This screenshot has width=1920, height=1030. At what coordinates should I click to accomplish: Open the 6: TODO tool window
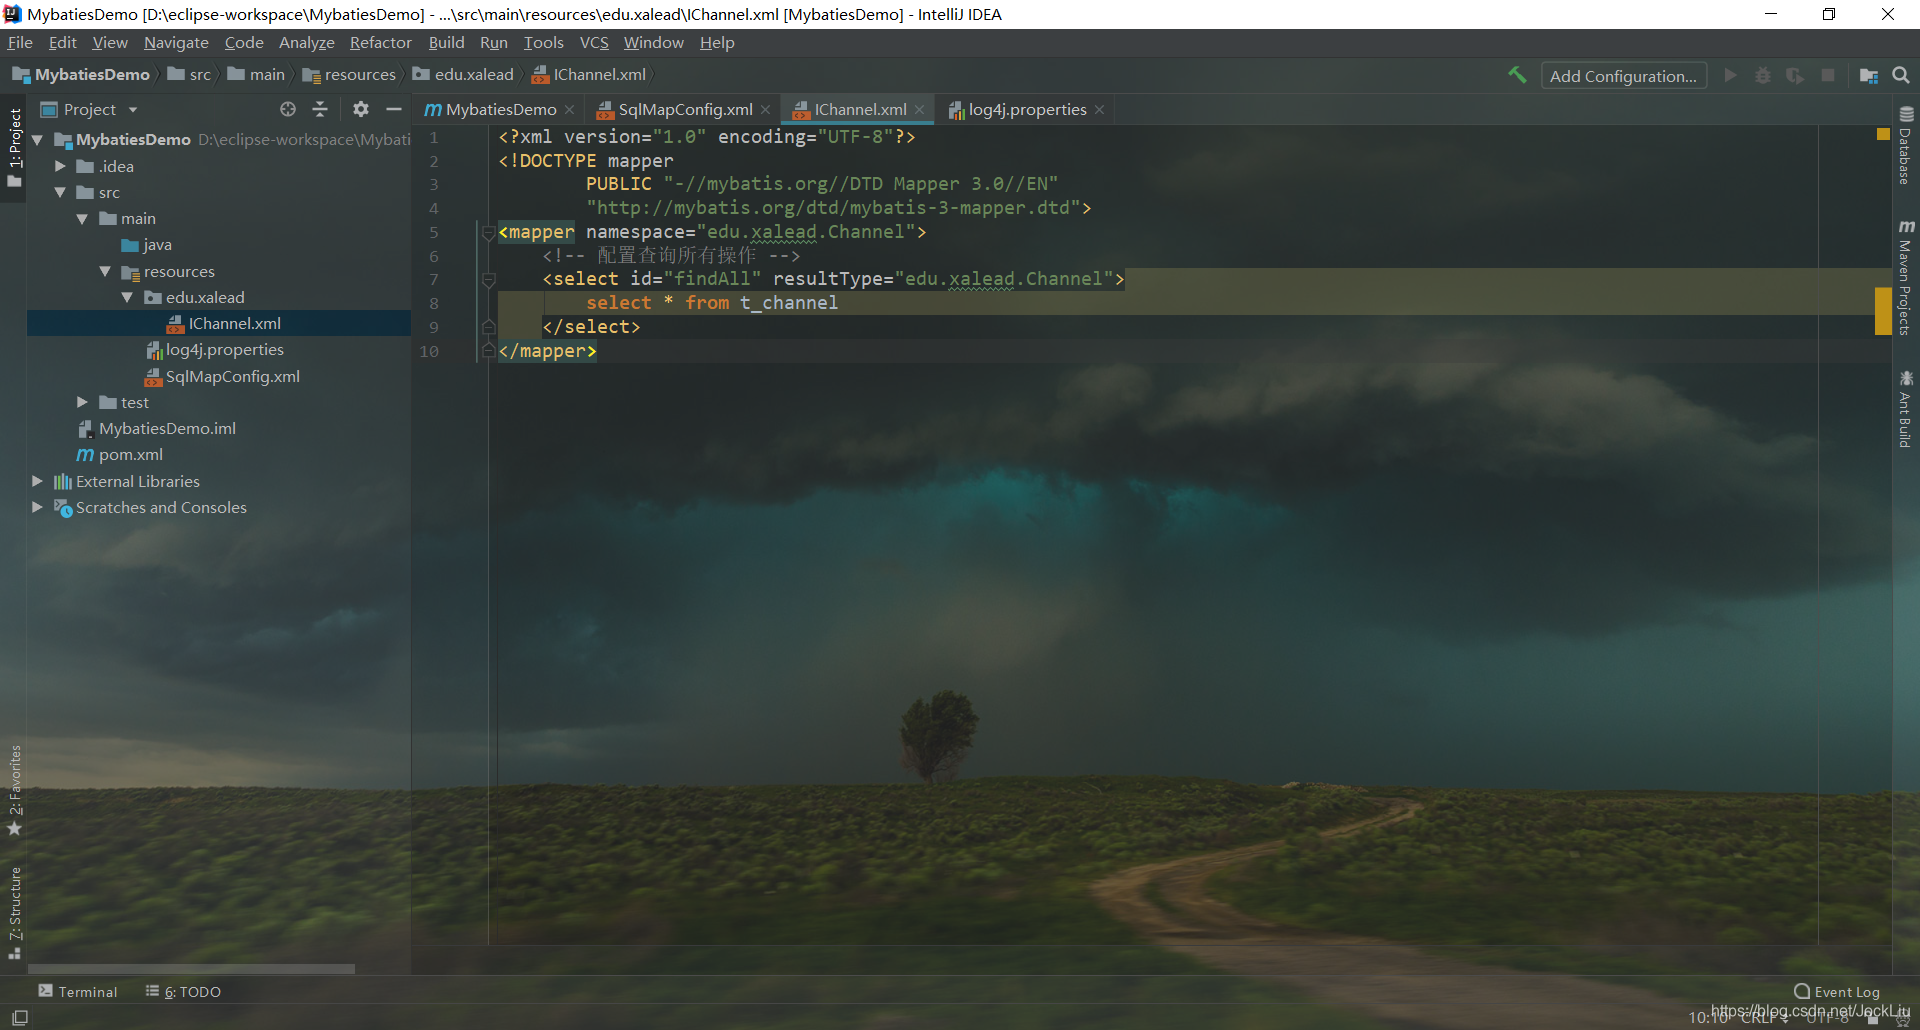[183, 991]
